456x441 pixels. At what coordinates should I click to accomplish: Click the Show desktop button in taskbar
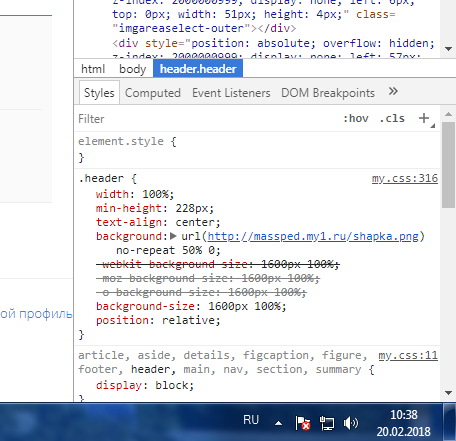point(450,422)
